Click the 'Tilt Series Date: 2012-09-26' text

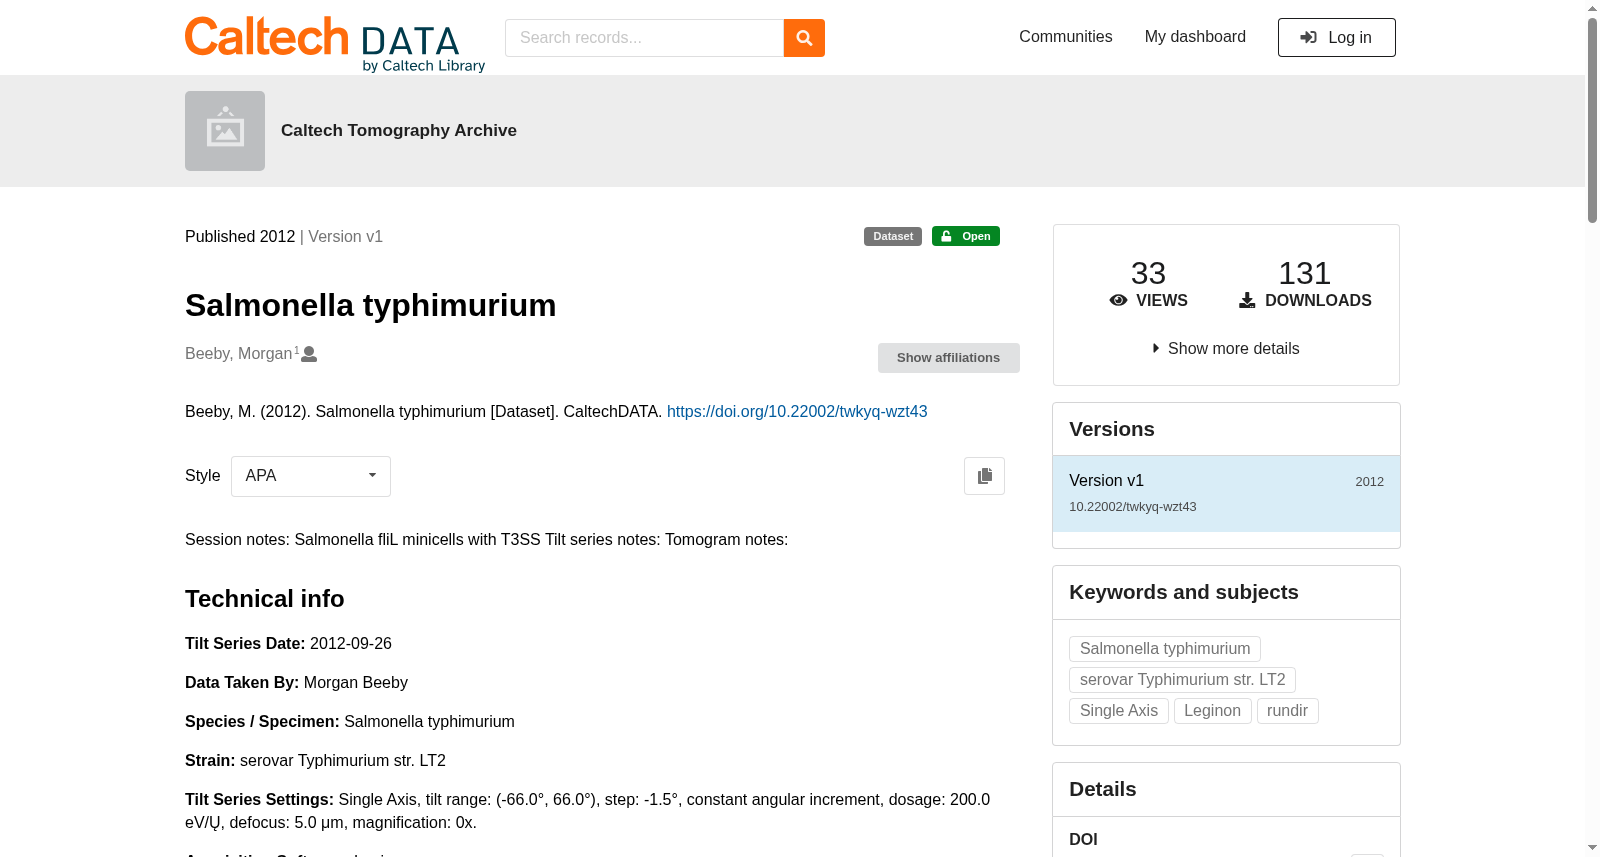(288, 644)
